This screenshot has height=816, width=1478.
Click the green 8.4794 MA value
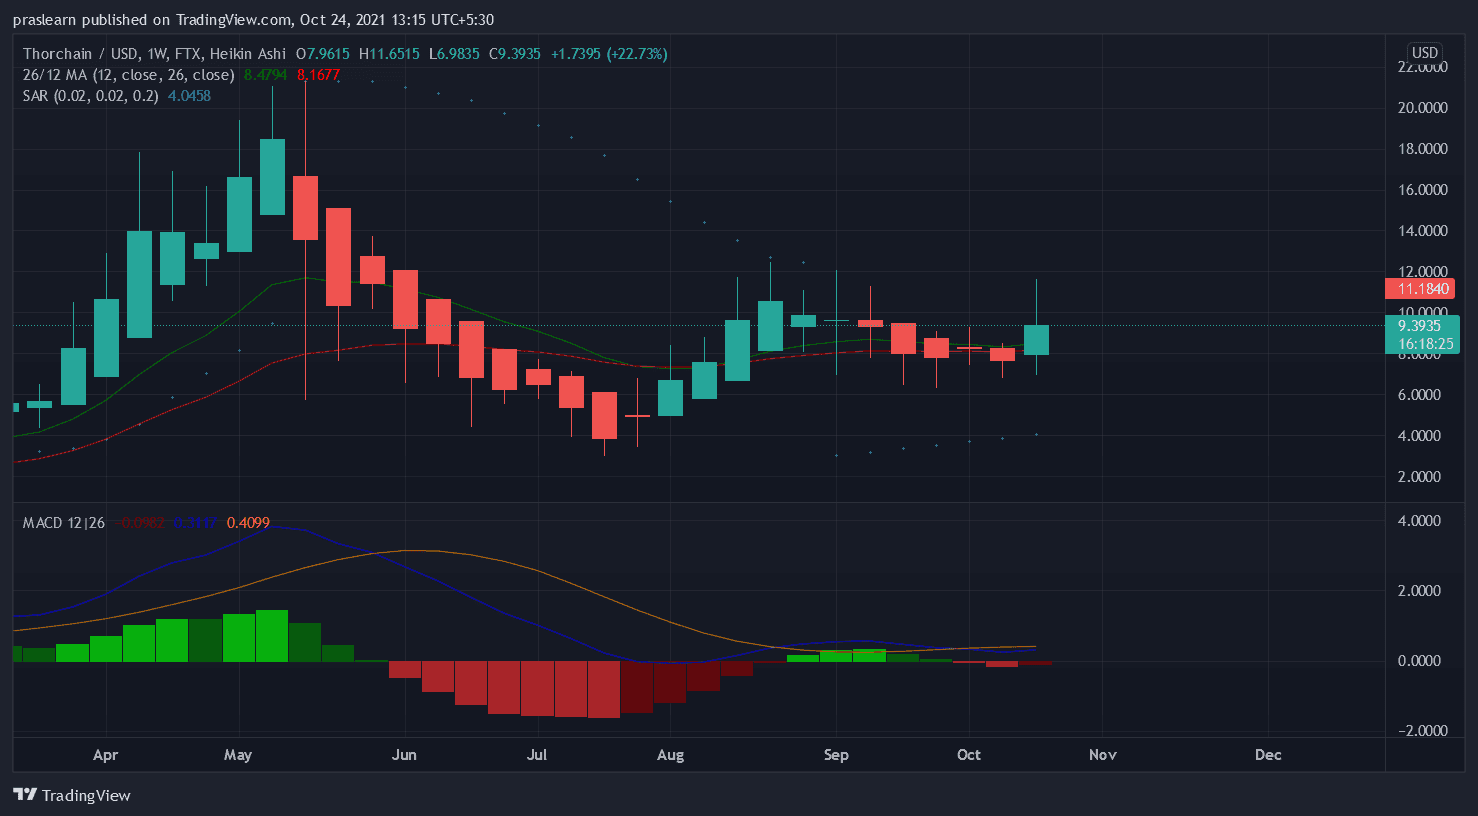click(265, 75)
